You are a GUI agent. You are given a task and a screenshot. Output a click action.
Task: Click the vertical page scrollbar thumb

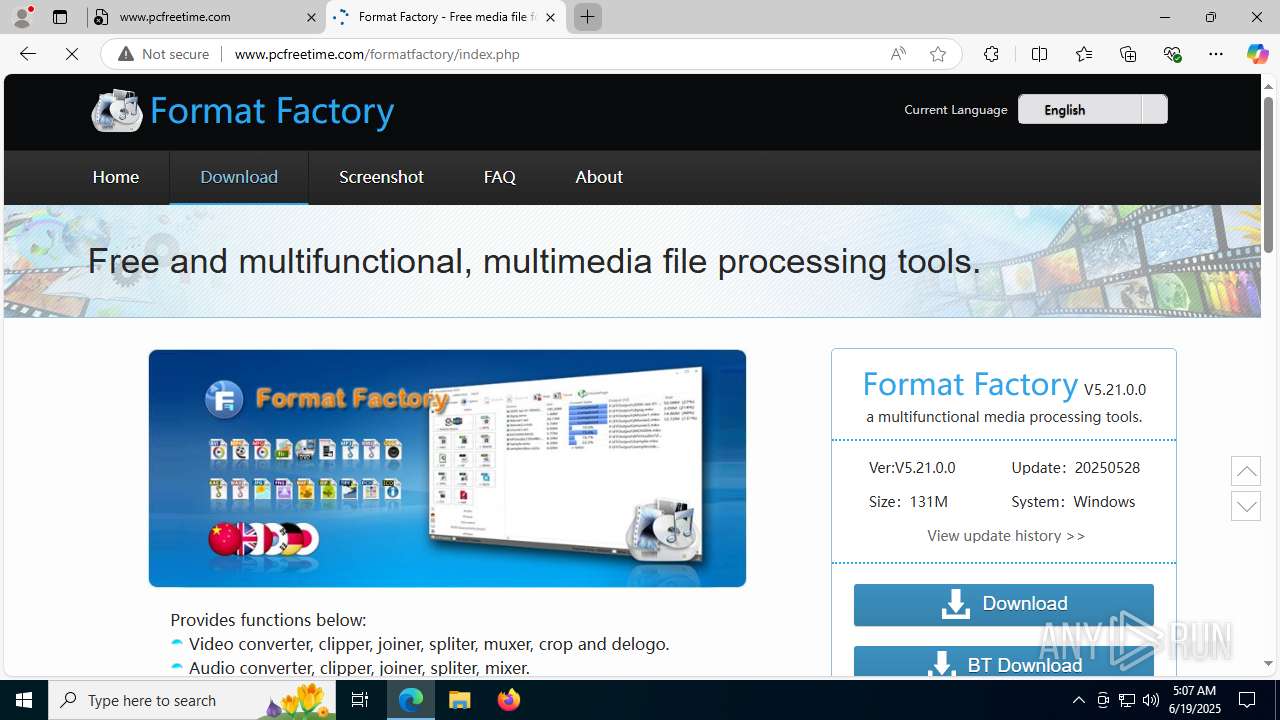(x=1268, y=175)
